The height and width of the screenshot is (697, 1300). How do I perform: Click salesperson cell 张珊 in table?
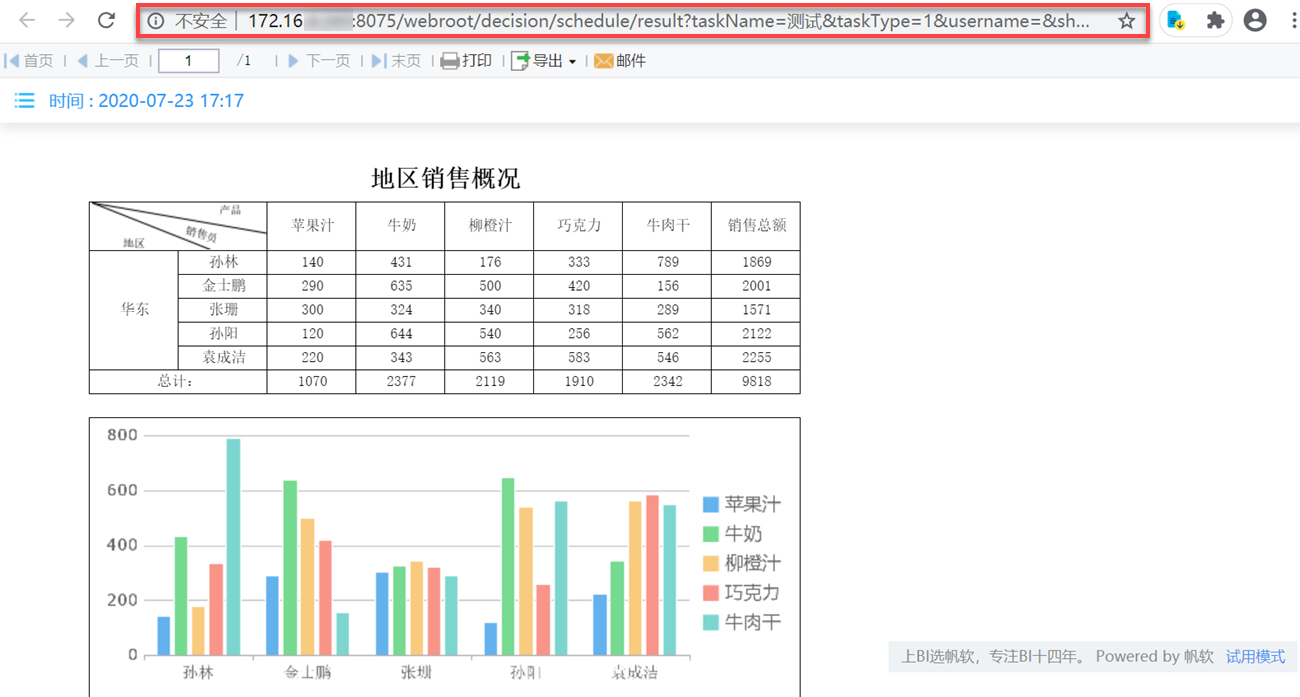tap(224, 310)
